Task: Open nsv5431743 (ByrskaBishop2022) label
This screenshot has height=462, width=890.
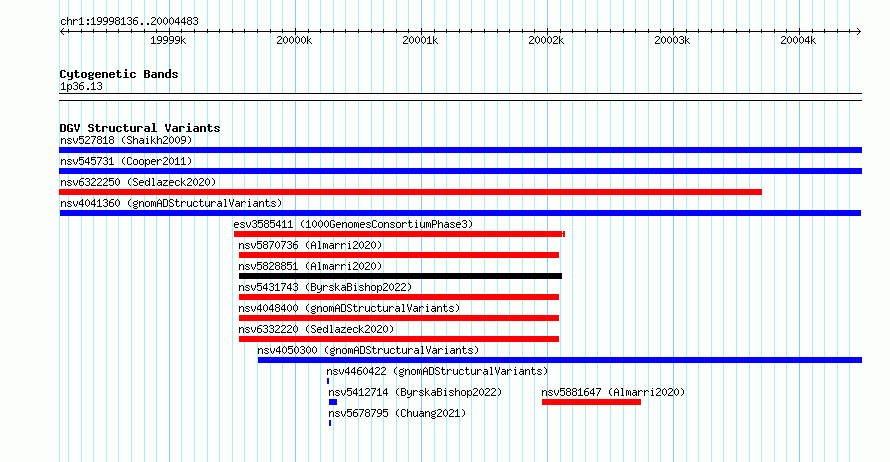Action: (325, 287)
